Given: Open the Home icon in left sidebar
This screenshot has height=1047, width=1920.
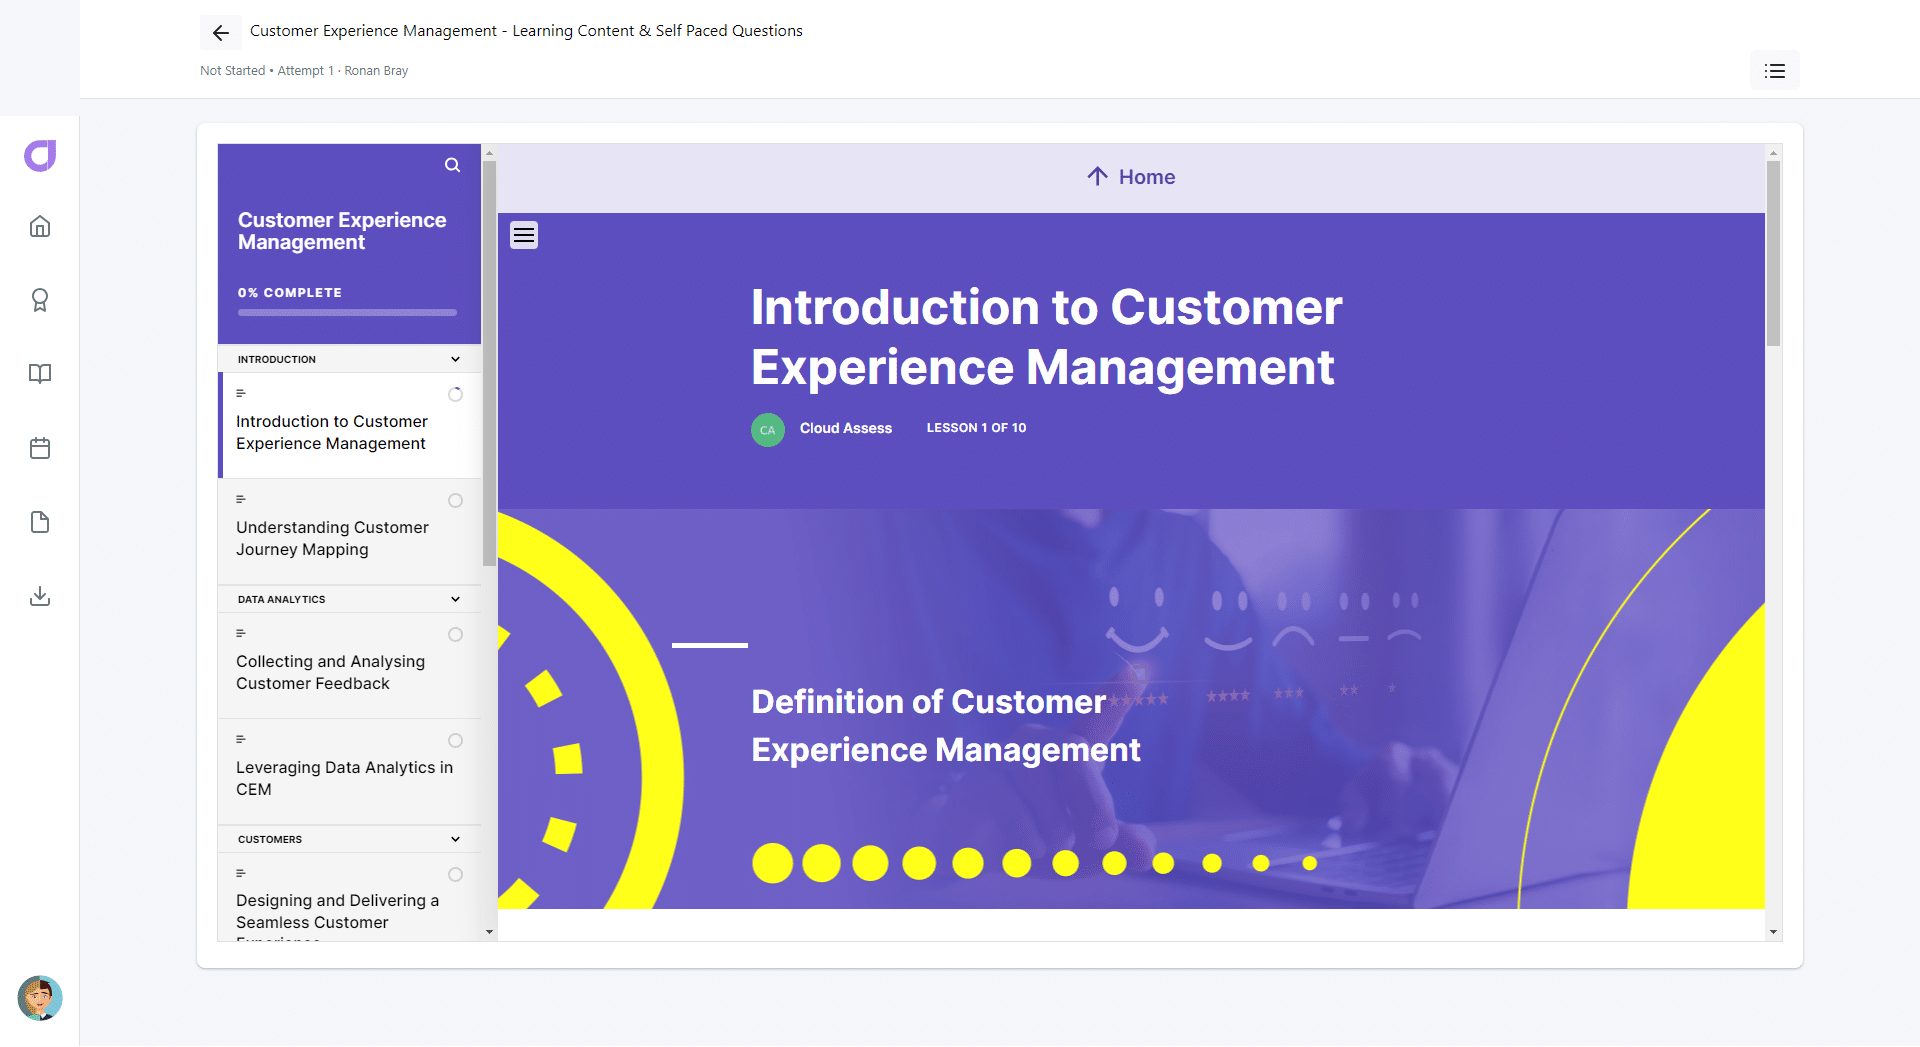Looking at the screenshot, I should 40,227.
